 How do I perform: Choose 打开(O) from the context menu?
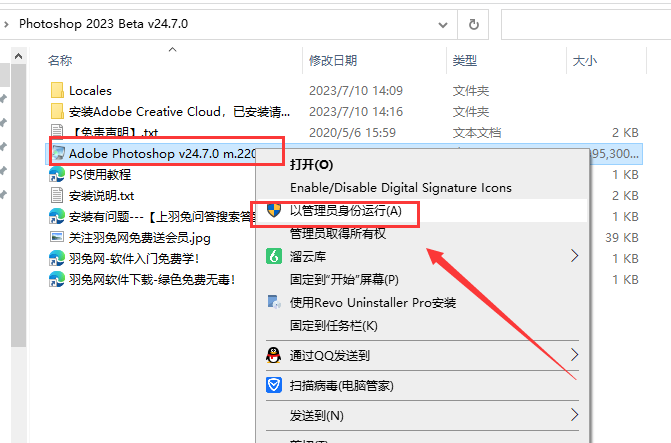pos(312,165)
